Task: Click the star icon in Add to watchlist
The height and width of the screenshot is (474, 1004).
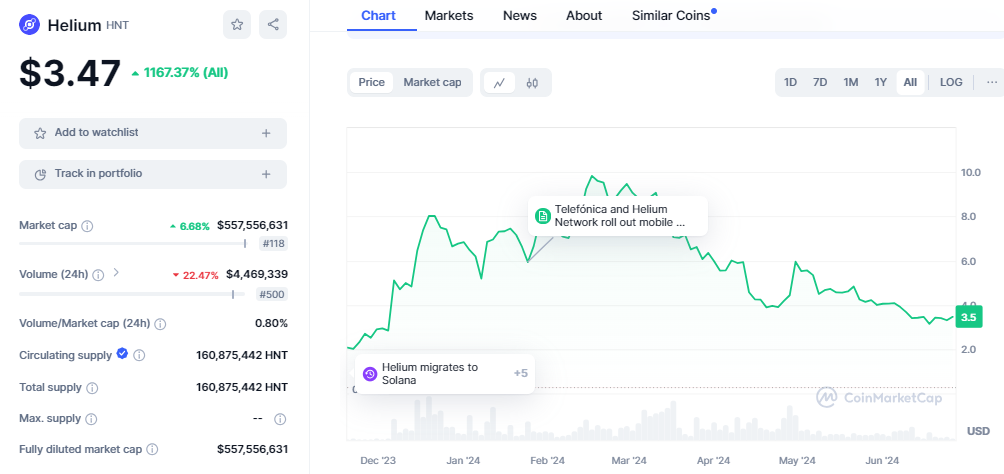Action: 40,133
